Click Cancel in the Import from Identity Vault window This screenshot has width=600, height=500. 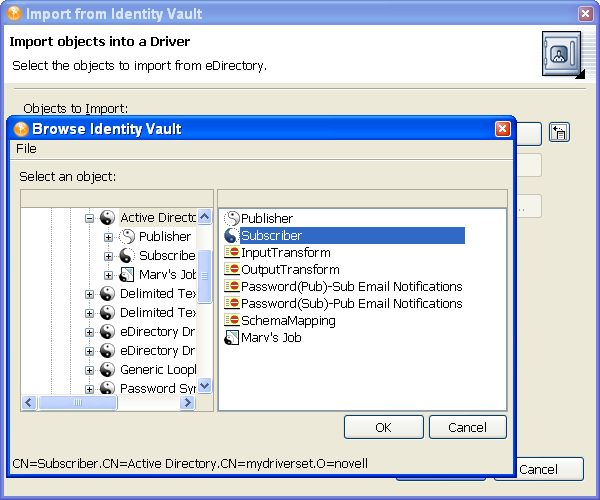tap(549, 469)
